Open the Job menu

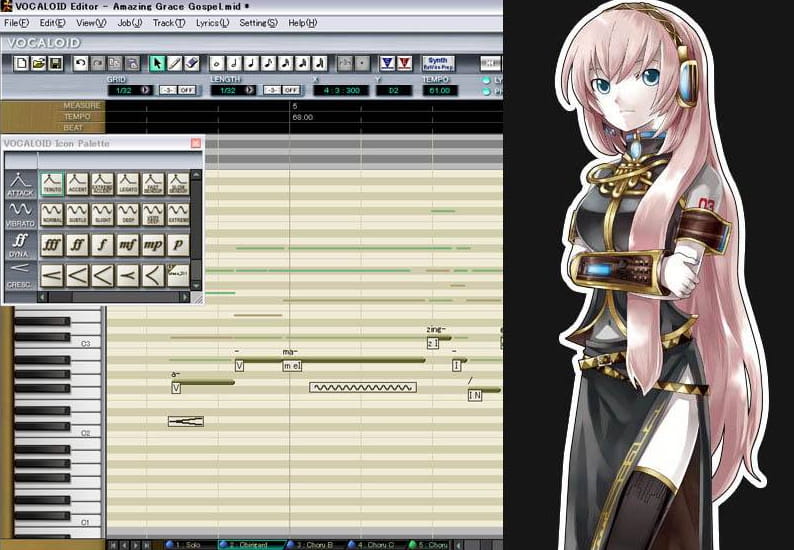(130, 23)
